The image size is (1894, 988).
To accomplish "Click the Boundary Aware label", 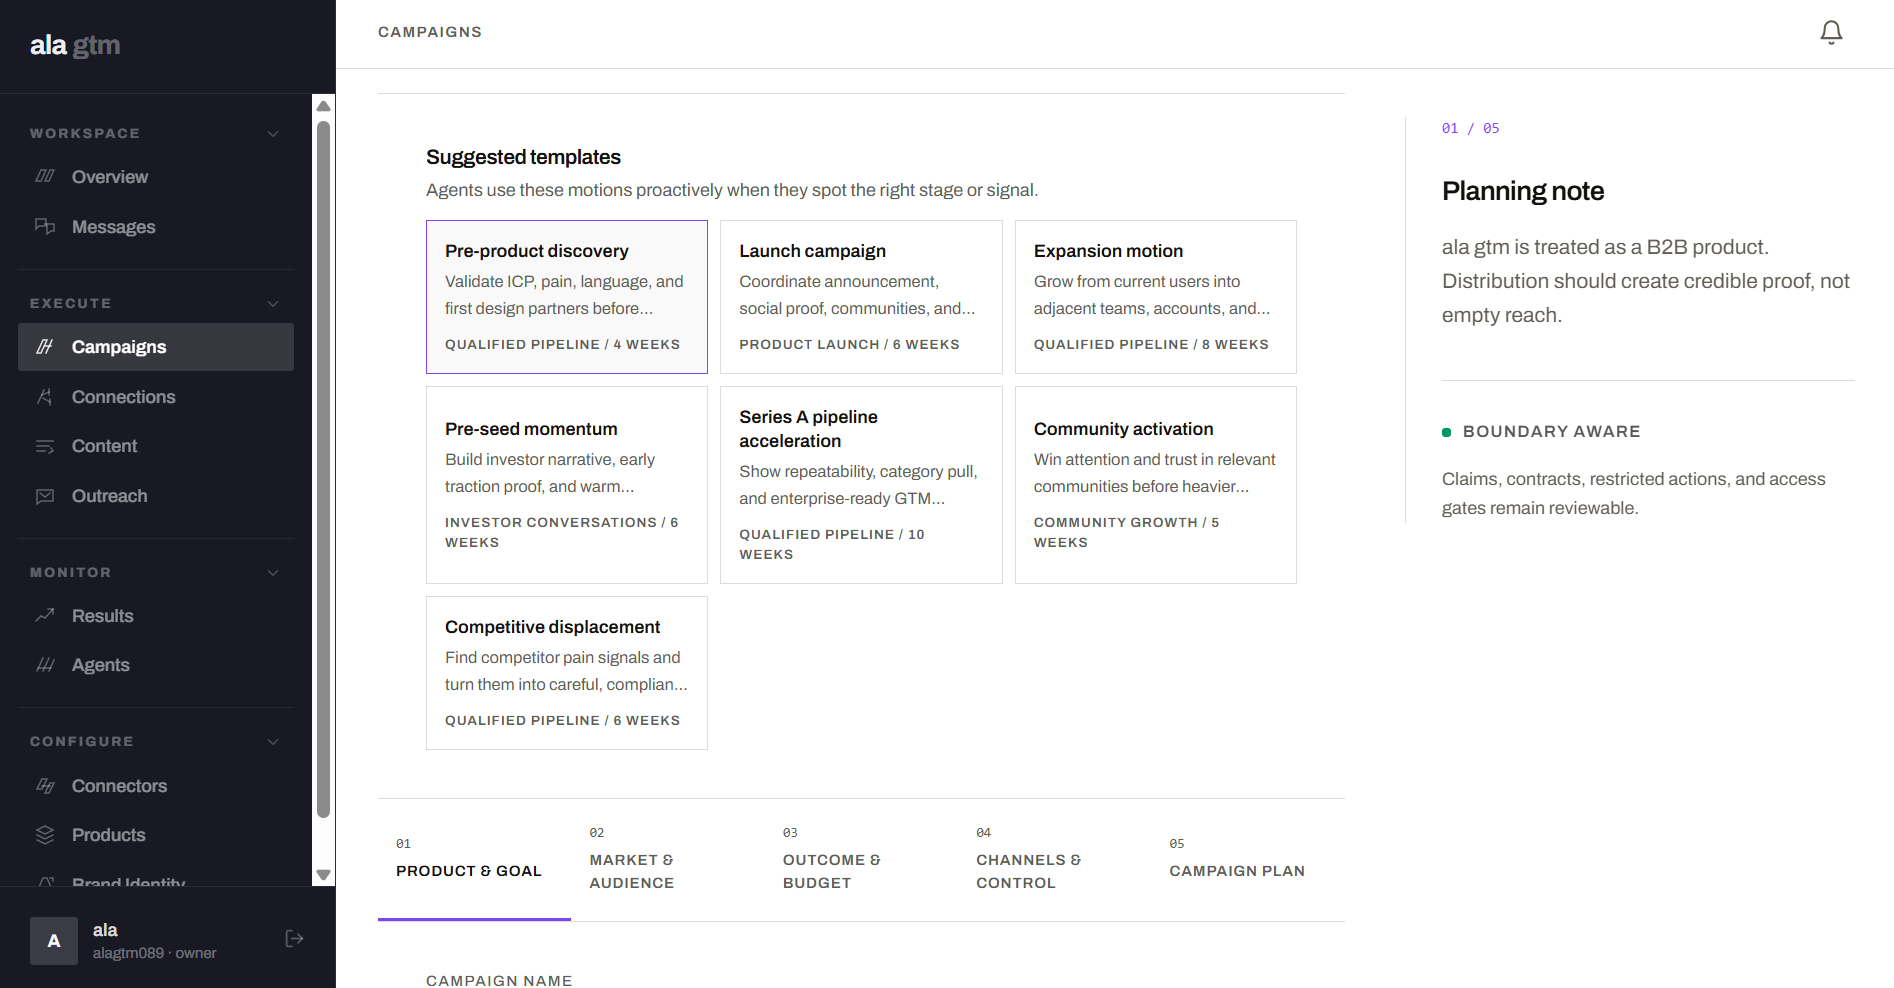I will tap(1551, 431).
